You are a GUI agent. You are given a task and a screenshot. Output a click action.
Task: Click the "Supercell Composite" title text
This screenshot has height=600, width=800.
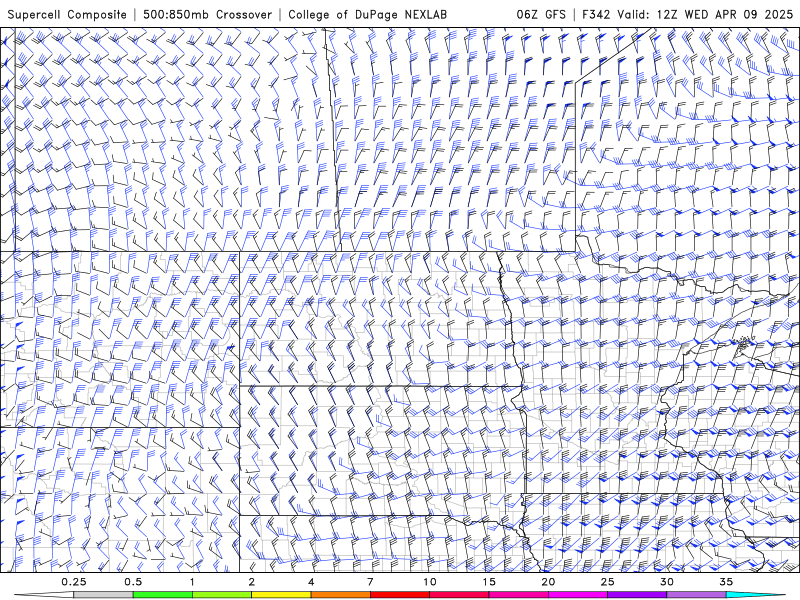point(67,15)
